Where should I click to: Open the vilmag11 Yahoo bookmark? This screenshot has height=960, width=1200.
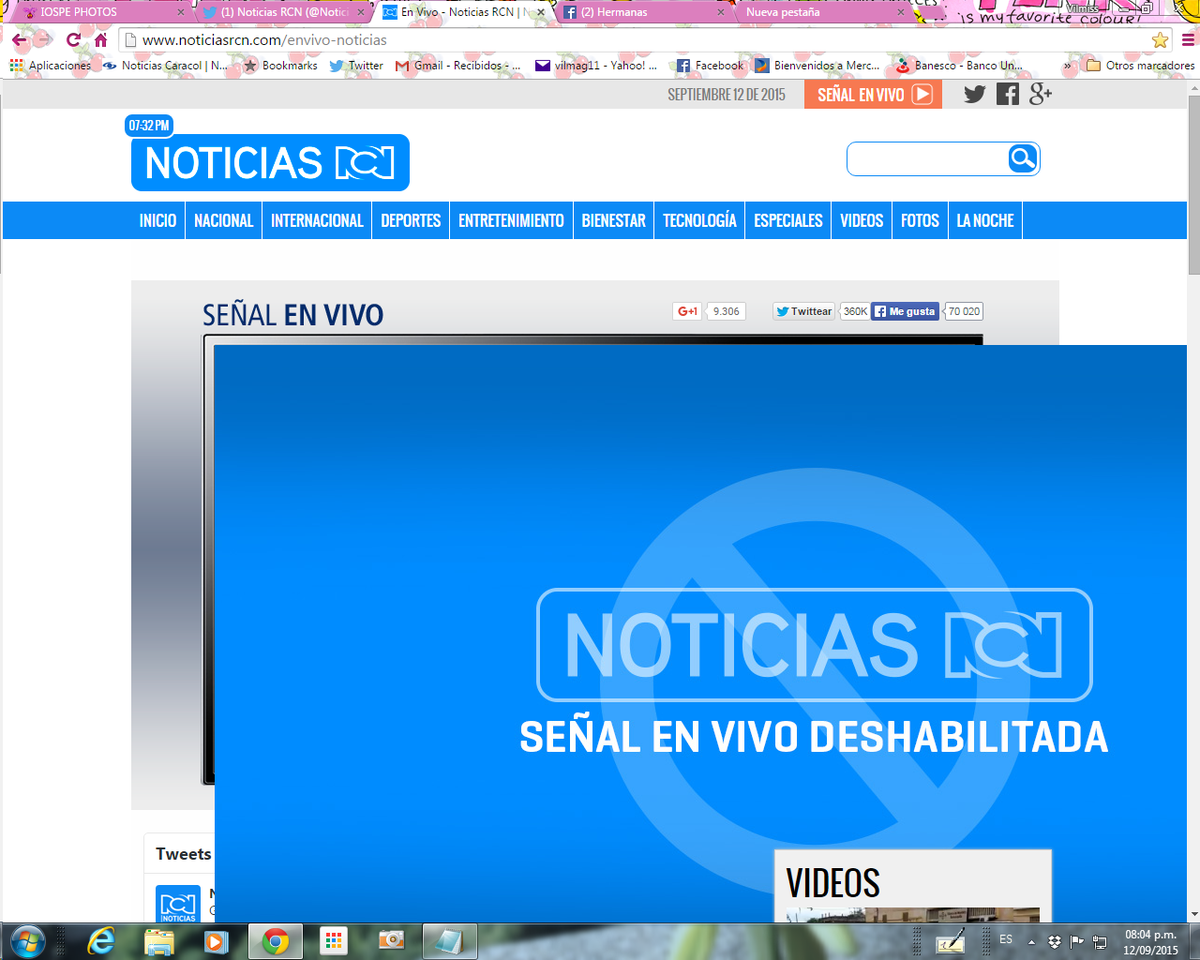pyautogui.click(x=597, y=65)
